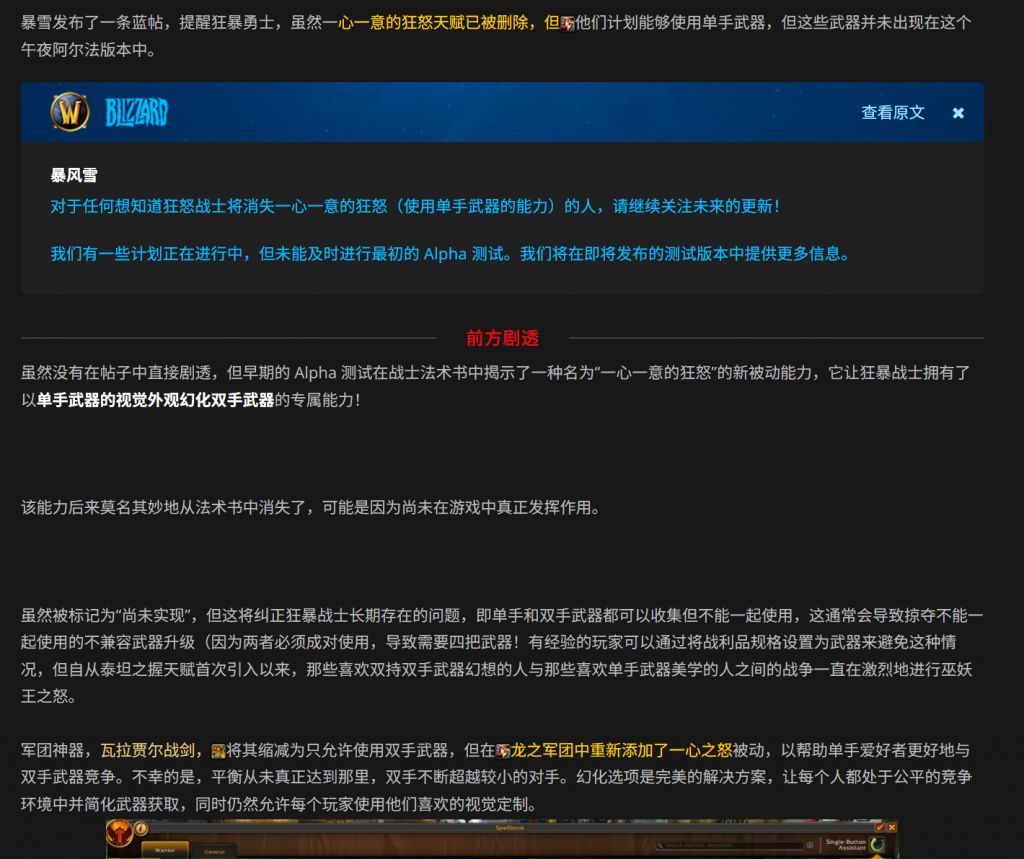Open the info (i) icon beside the crest
This screenshot has width=1024, height=859.
pyautogui.click(x=140, y=828)
